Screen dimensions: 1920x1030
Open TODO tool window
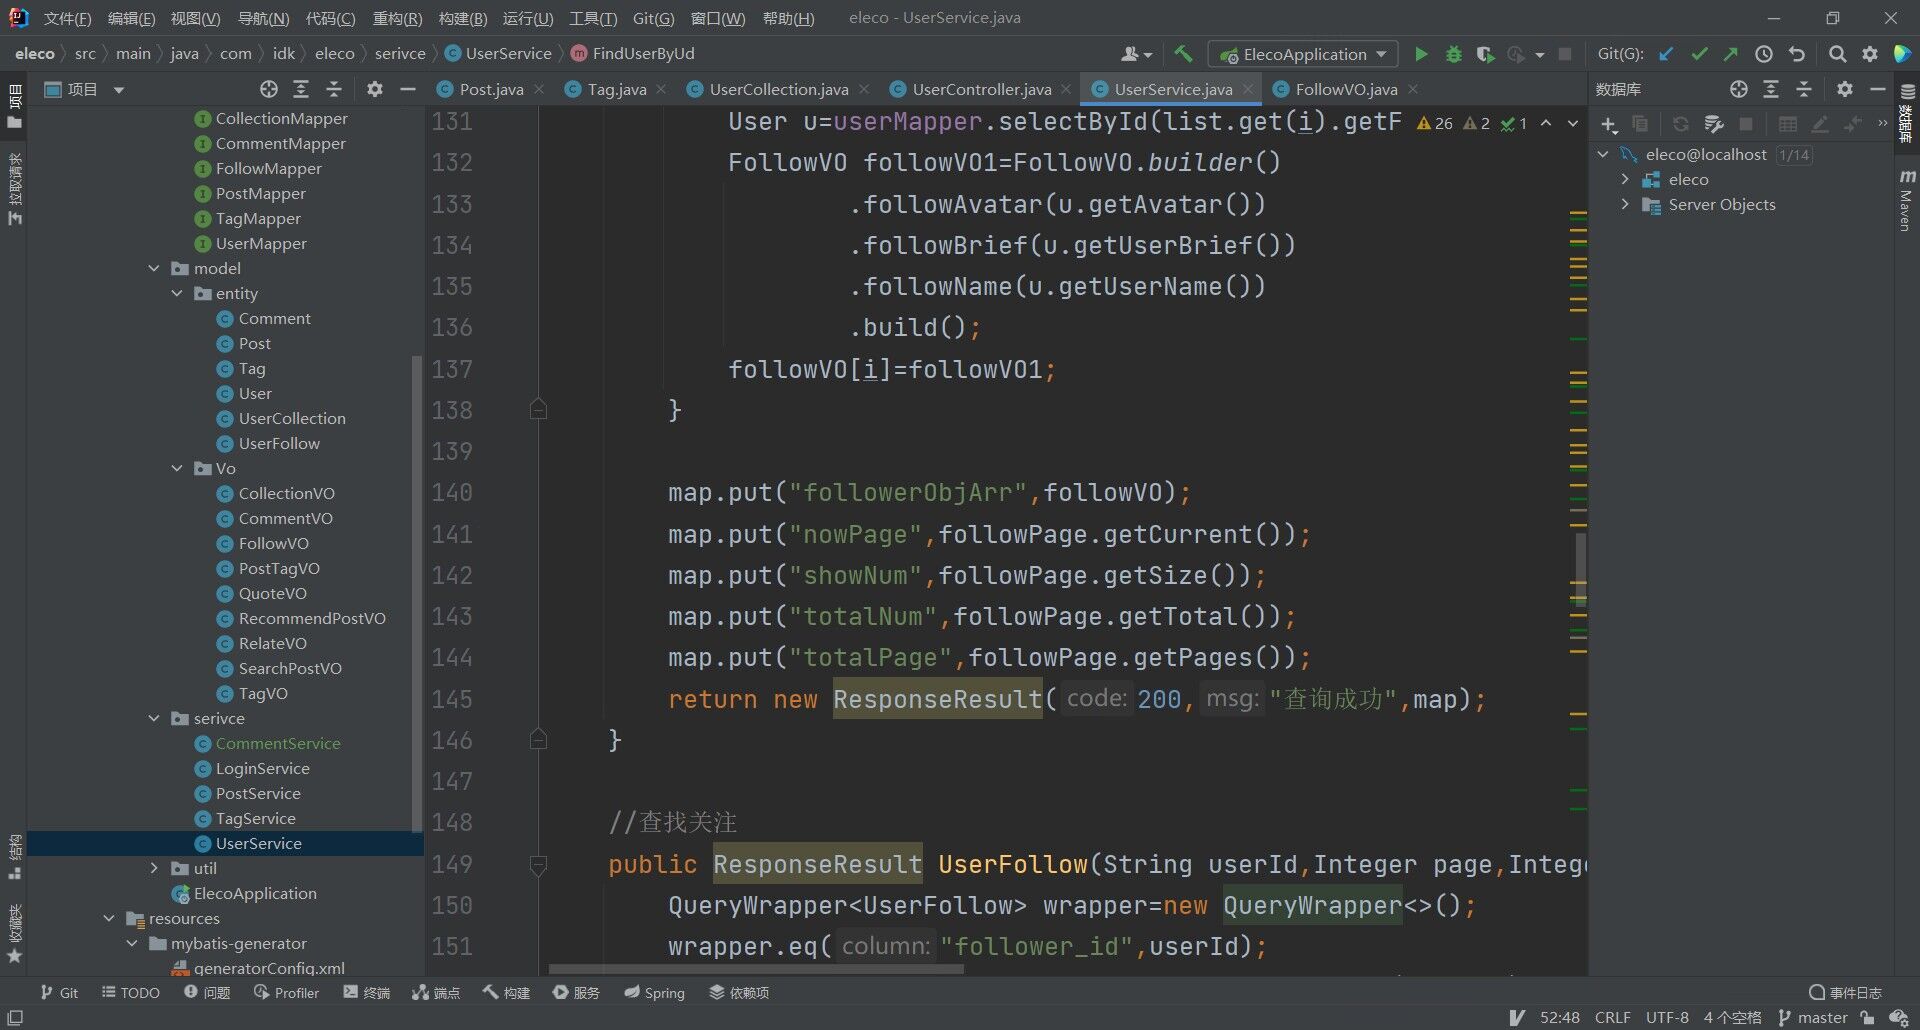coord(131,992)
